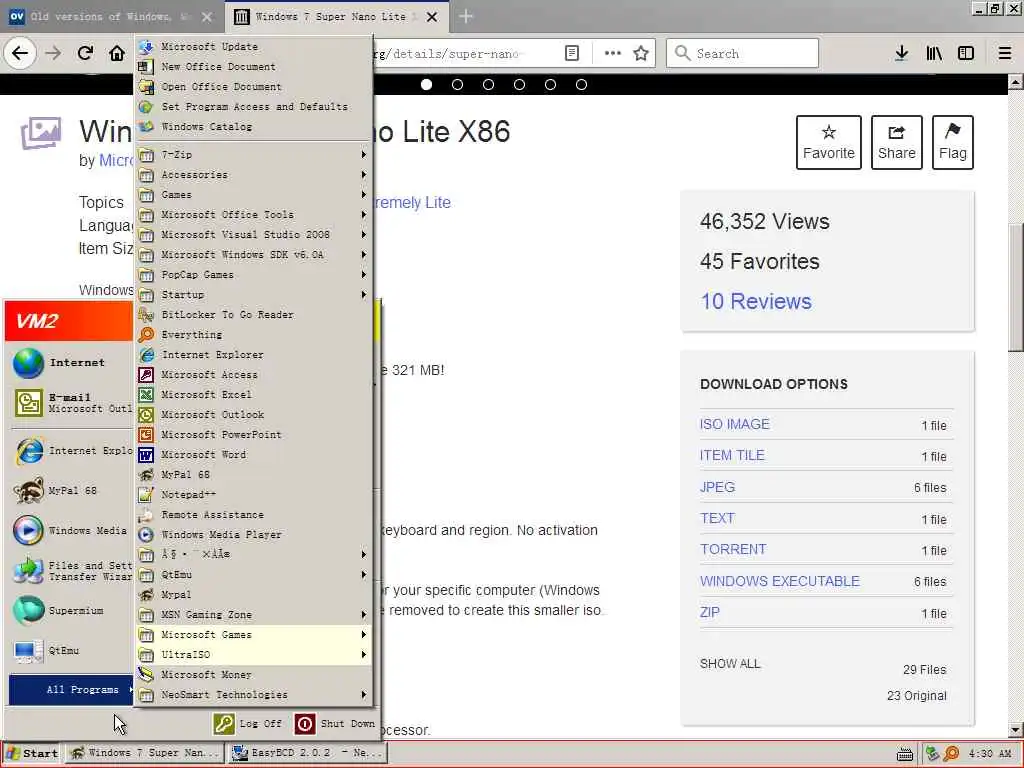
Task: Expand Microsoft Visual Studio 2008 folder
Action: [x=253, y=234]
